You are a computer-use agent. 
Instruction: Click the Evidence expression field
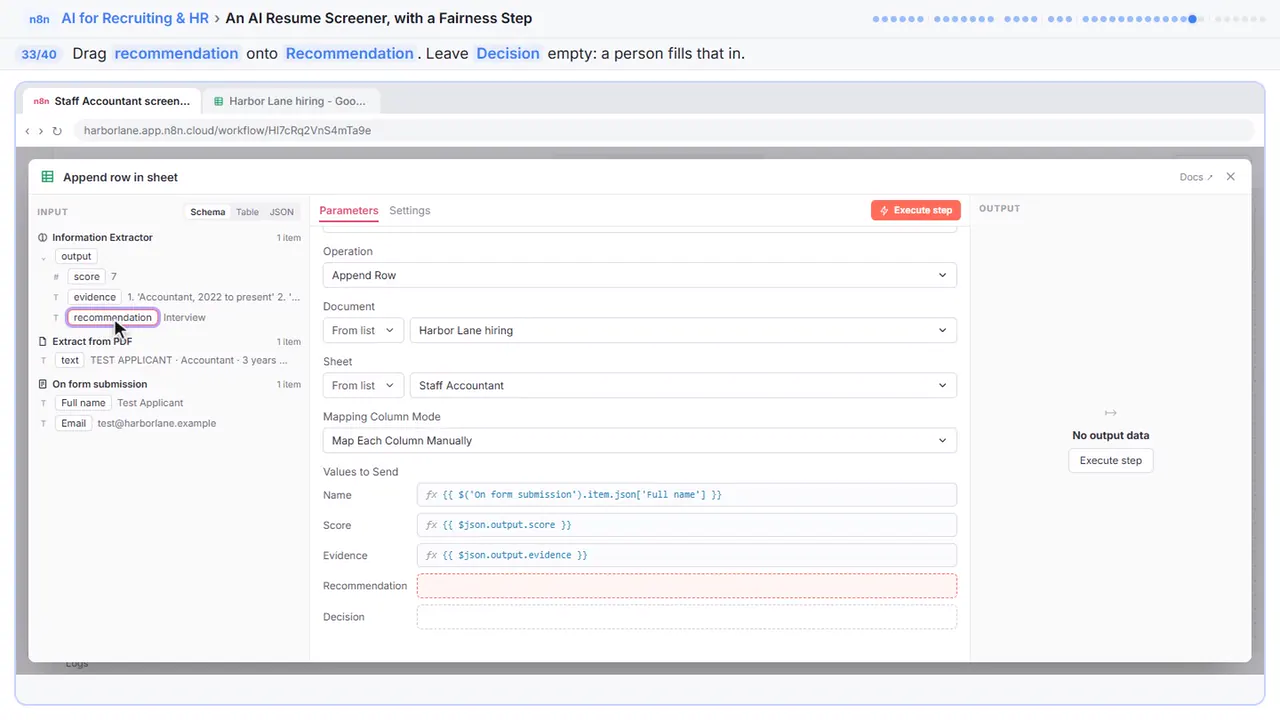[x=687, y=555]
